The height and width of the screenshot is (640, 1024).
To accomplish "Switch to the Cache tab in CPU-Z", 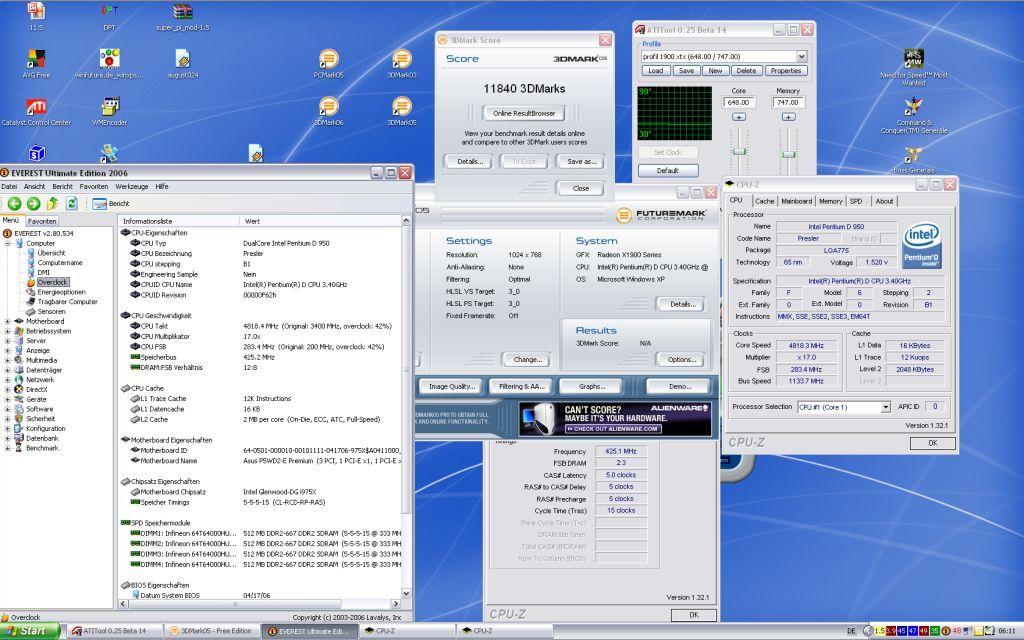I will (x=765, y=201).
